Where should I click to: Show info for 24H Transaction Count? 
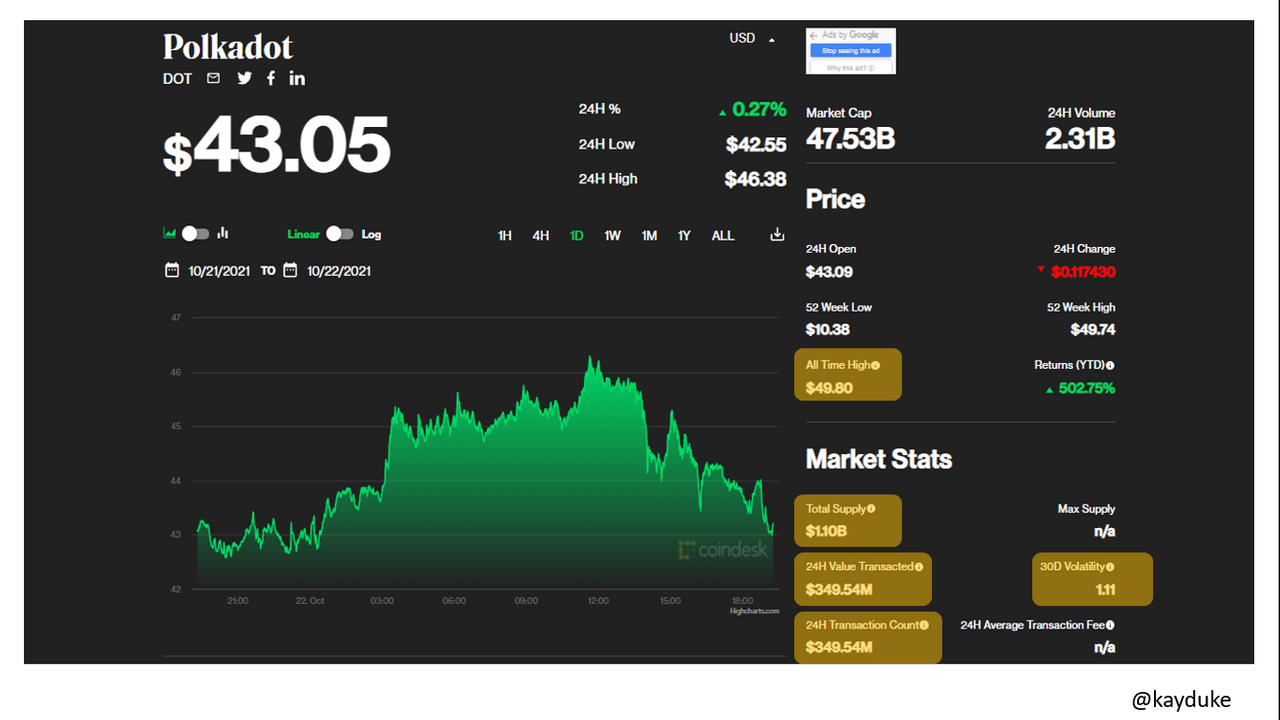click(924, 625)
